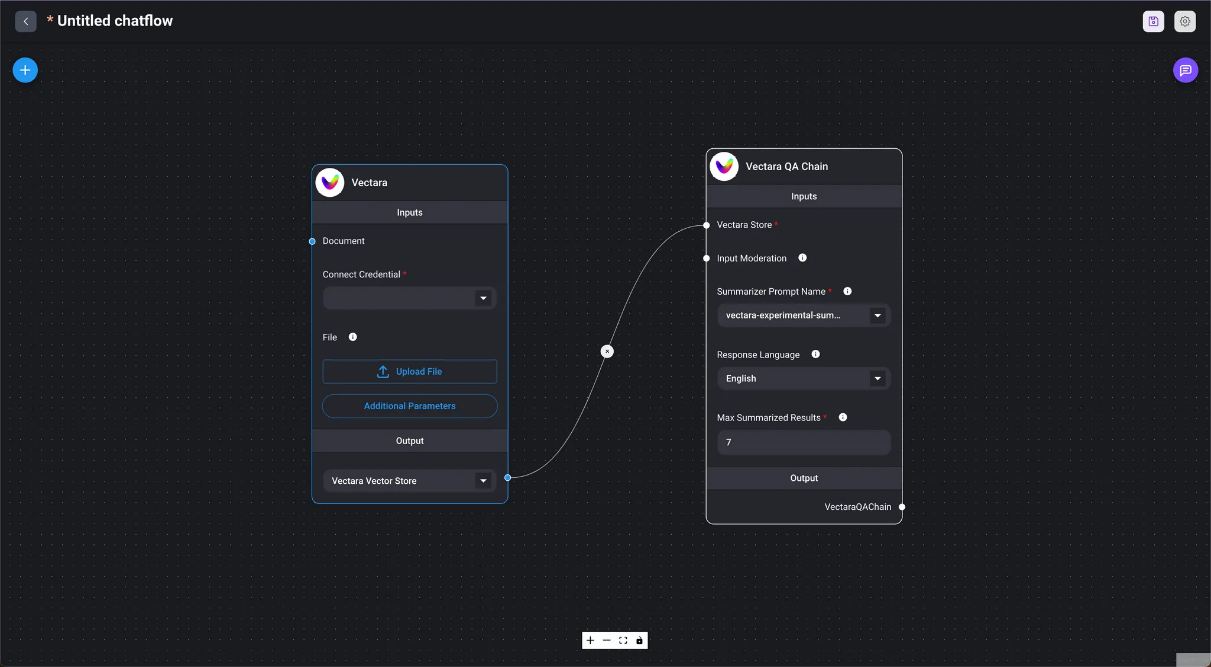Screen dimensions: 1211x667
Task: Zoom in on the canvas
Action: click(590, 640)
